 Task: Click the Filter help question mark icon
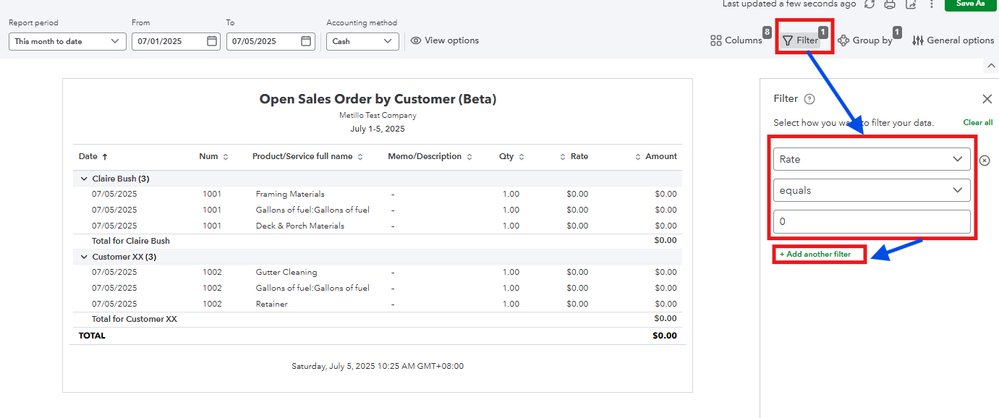point(809,99)
